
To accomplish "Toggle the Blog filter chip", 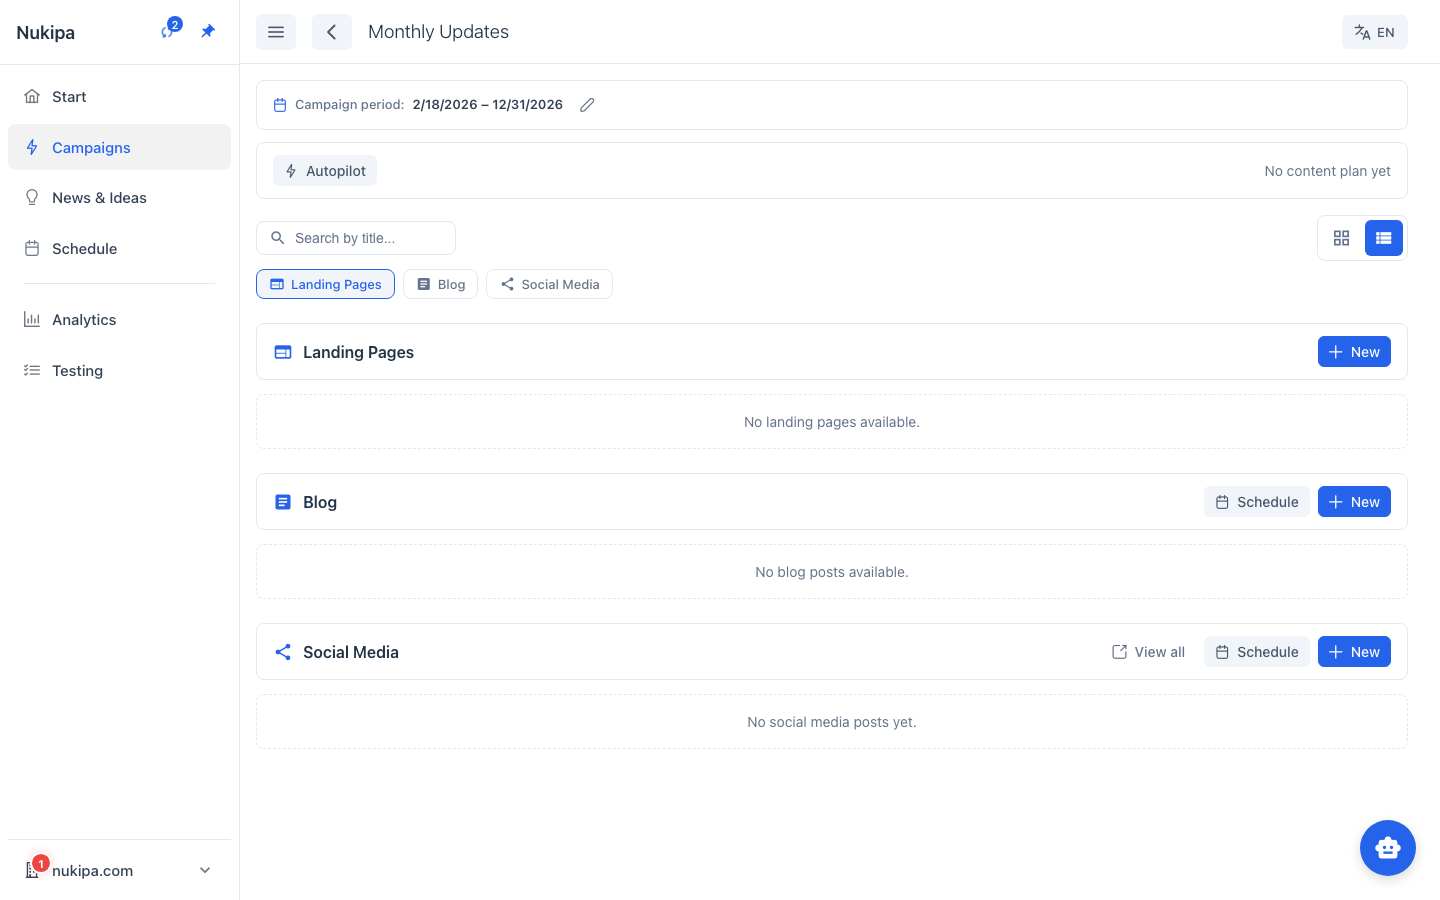I will pyautogui.click(x=441, y=284).
